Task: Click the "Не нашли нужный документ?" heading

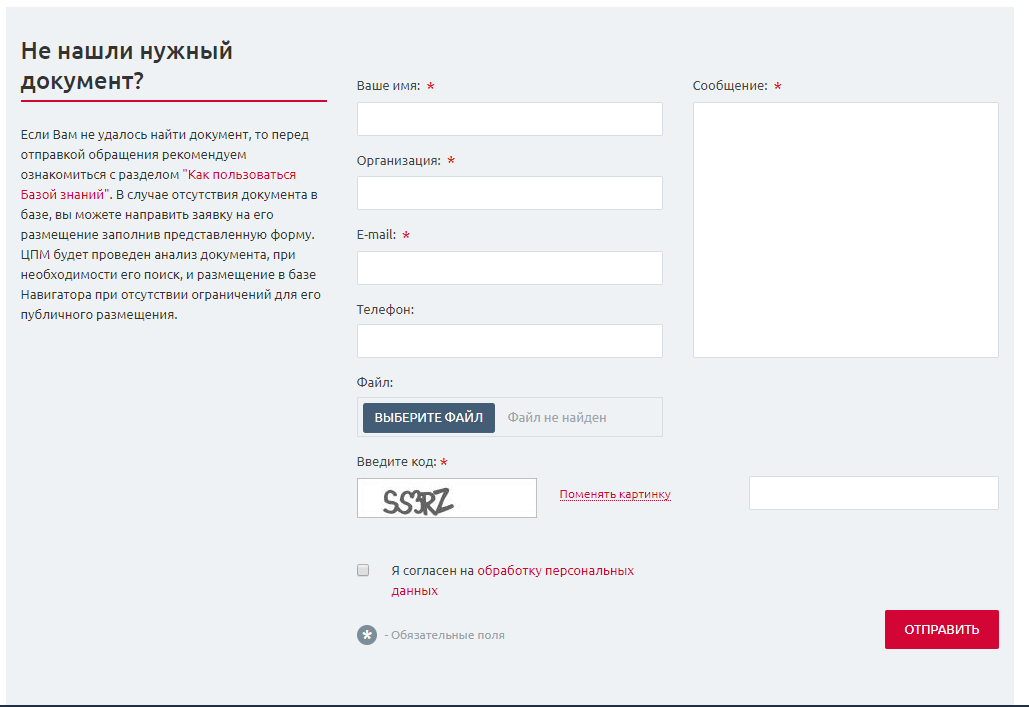Action: (127, 66)
